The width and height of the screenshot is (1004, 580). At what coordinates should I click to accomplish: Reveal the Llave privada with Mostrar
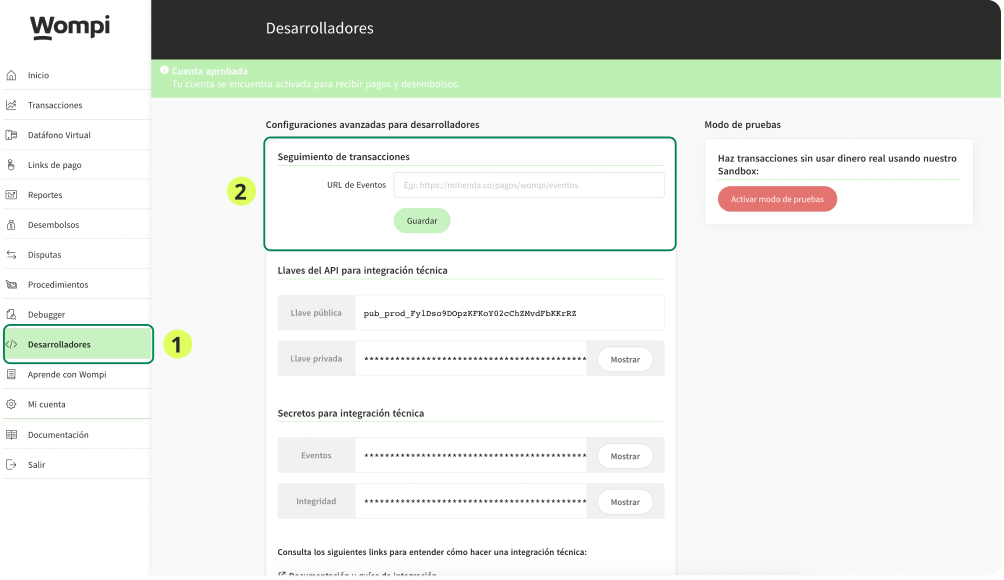(624, 358)
